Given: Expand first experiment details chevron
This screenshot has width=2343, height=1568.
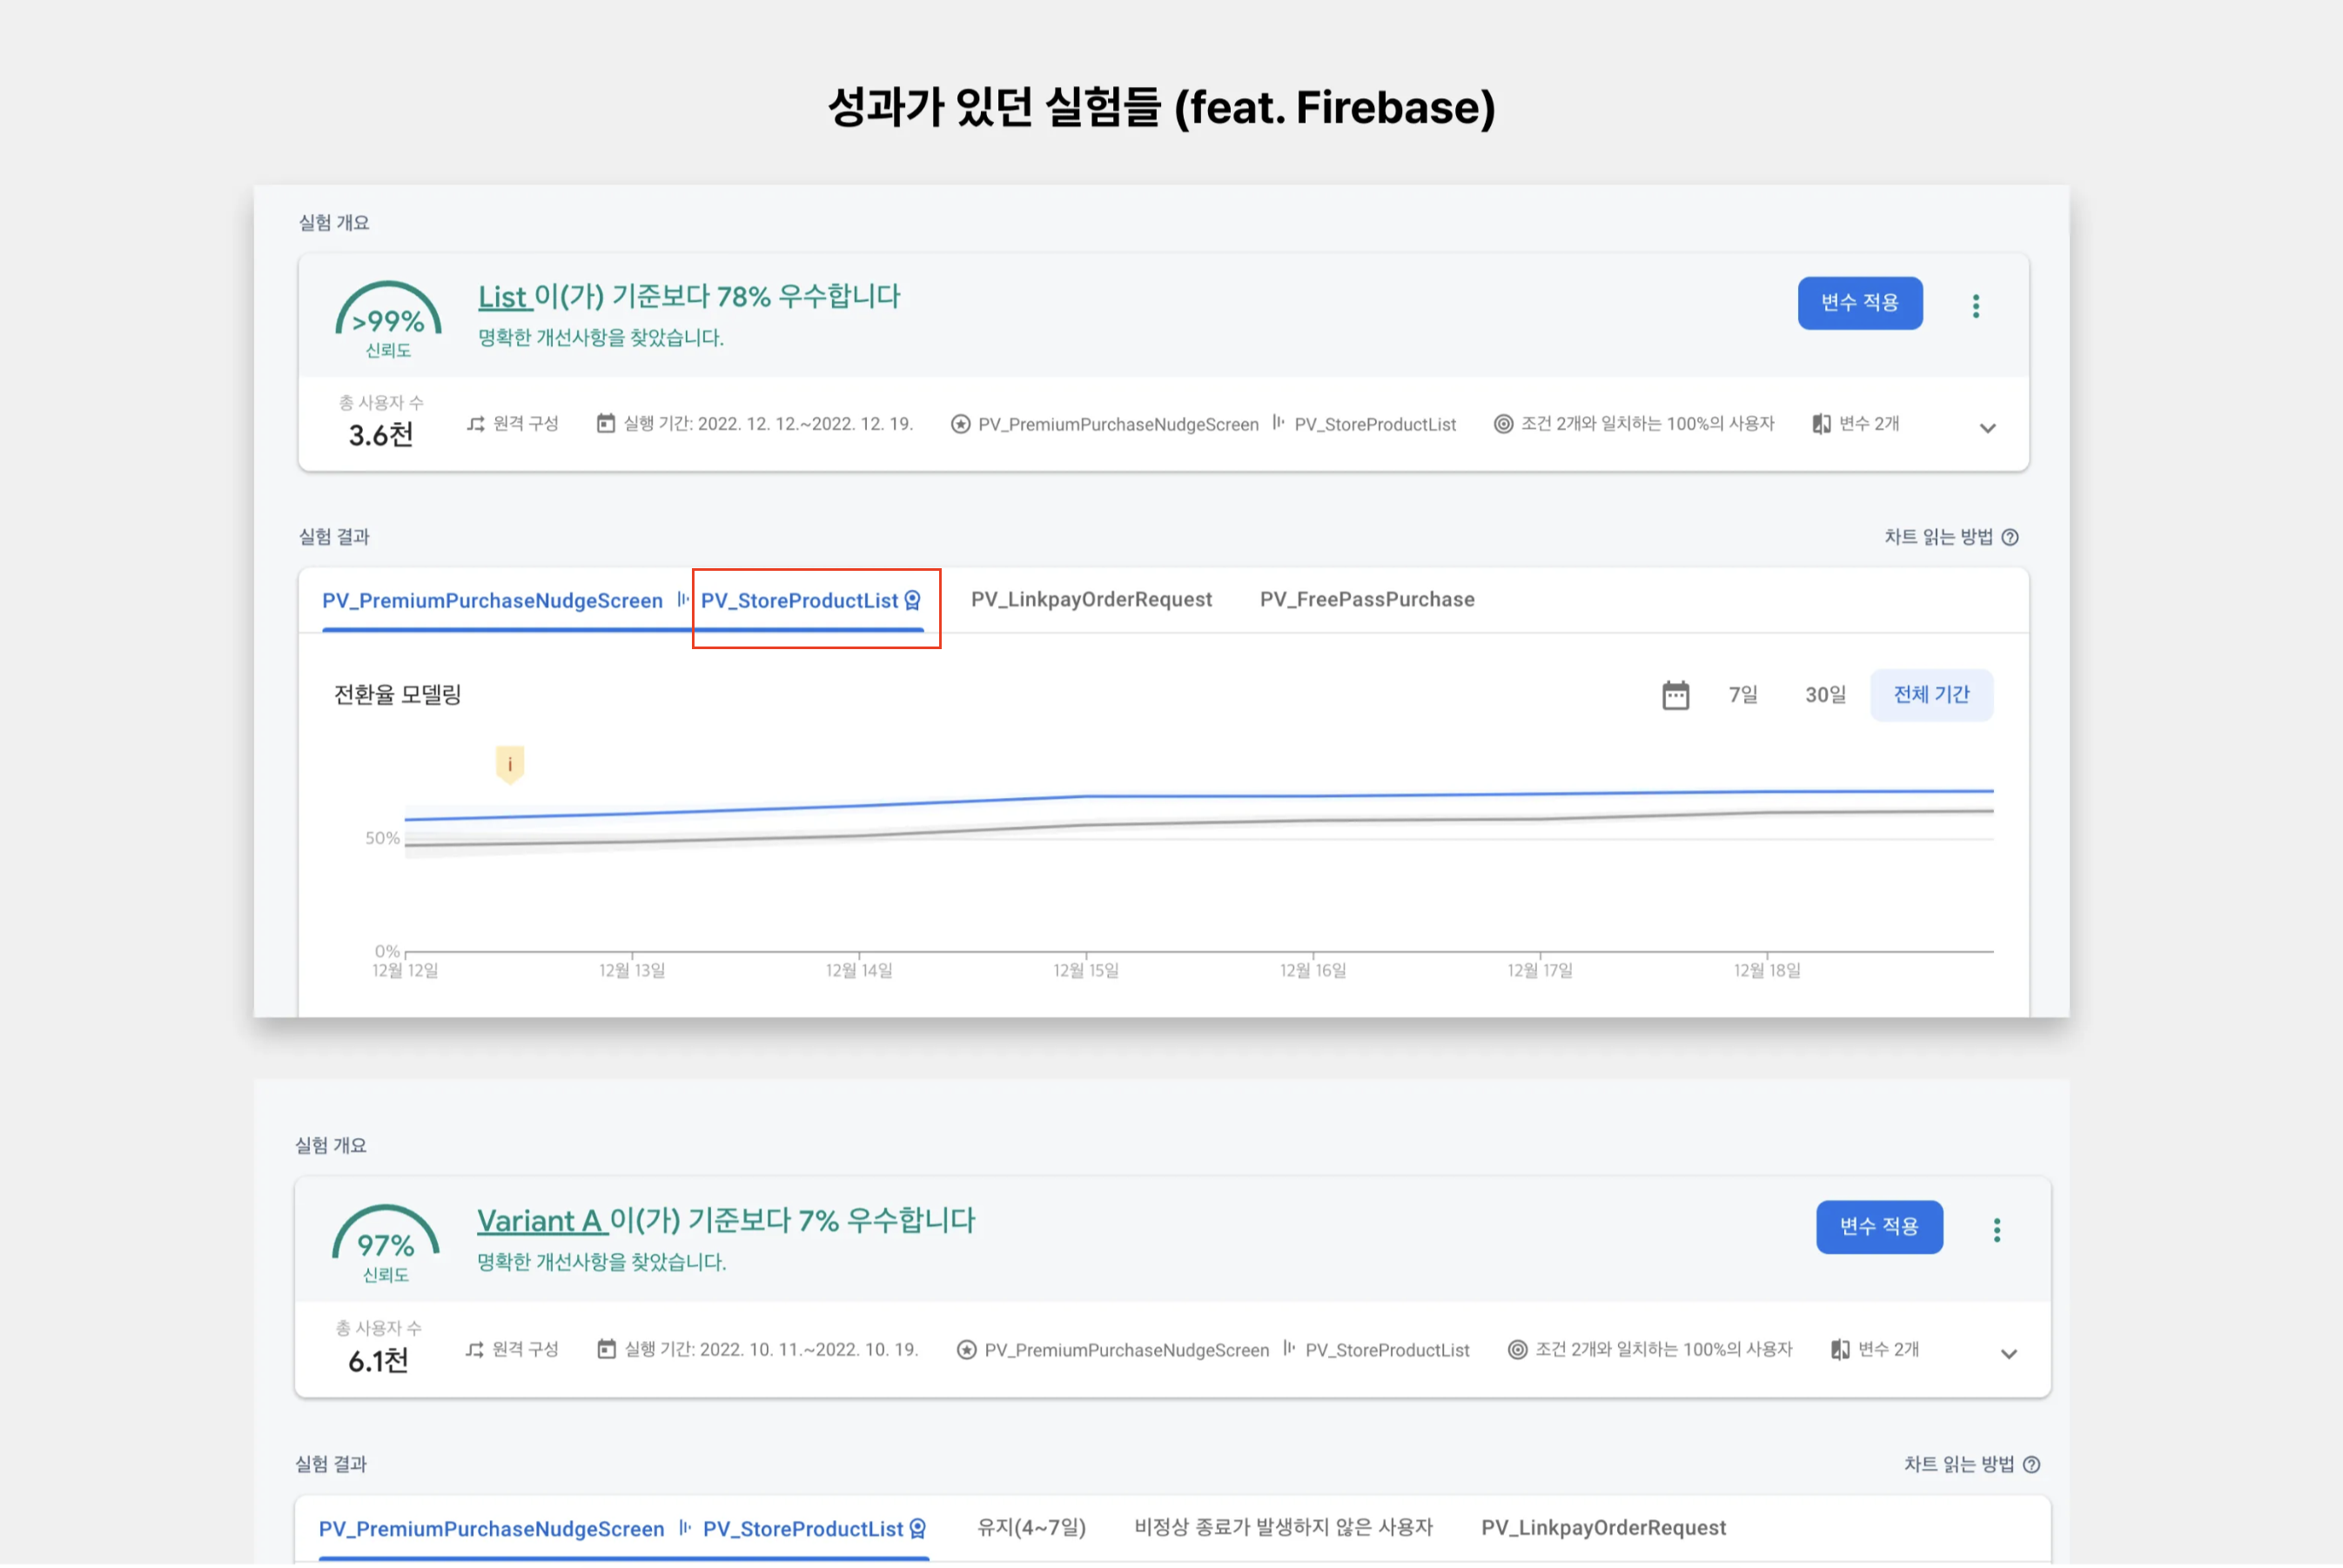Looking at the screenshot, I should tap(1987, 428).
